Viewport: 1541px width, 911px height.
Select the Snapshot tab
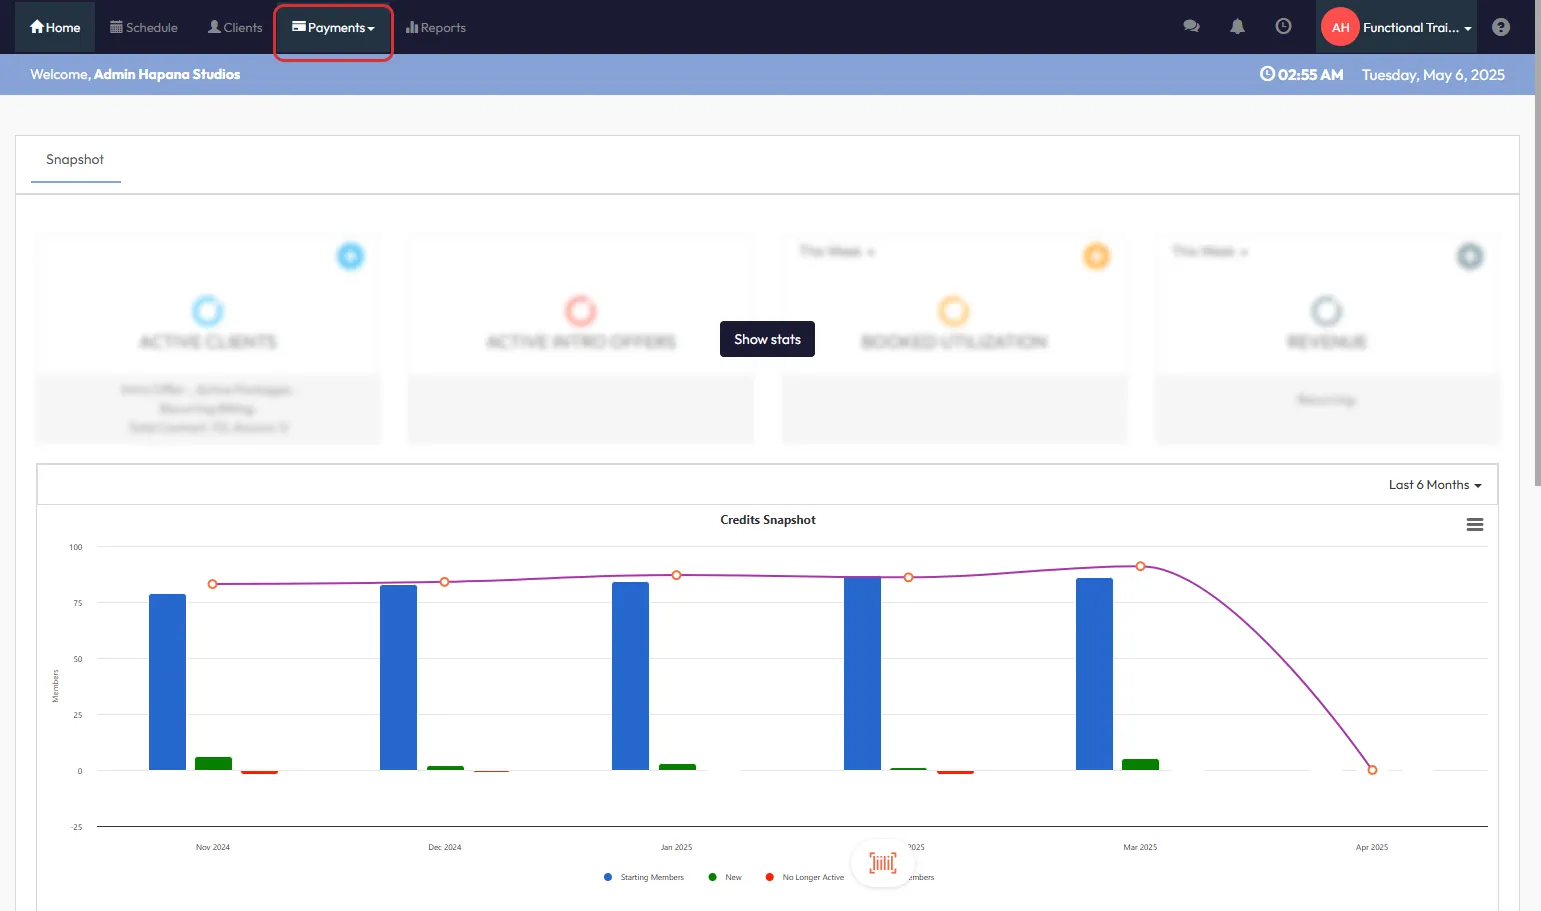[x=75, y=160]
